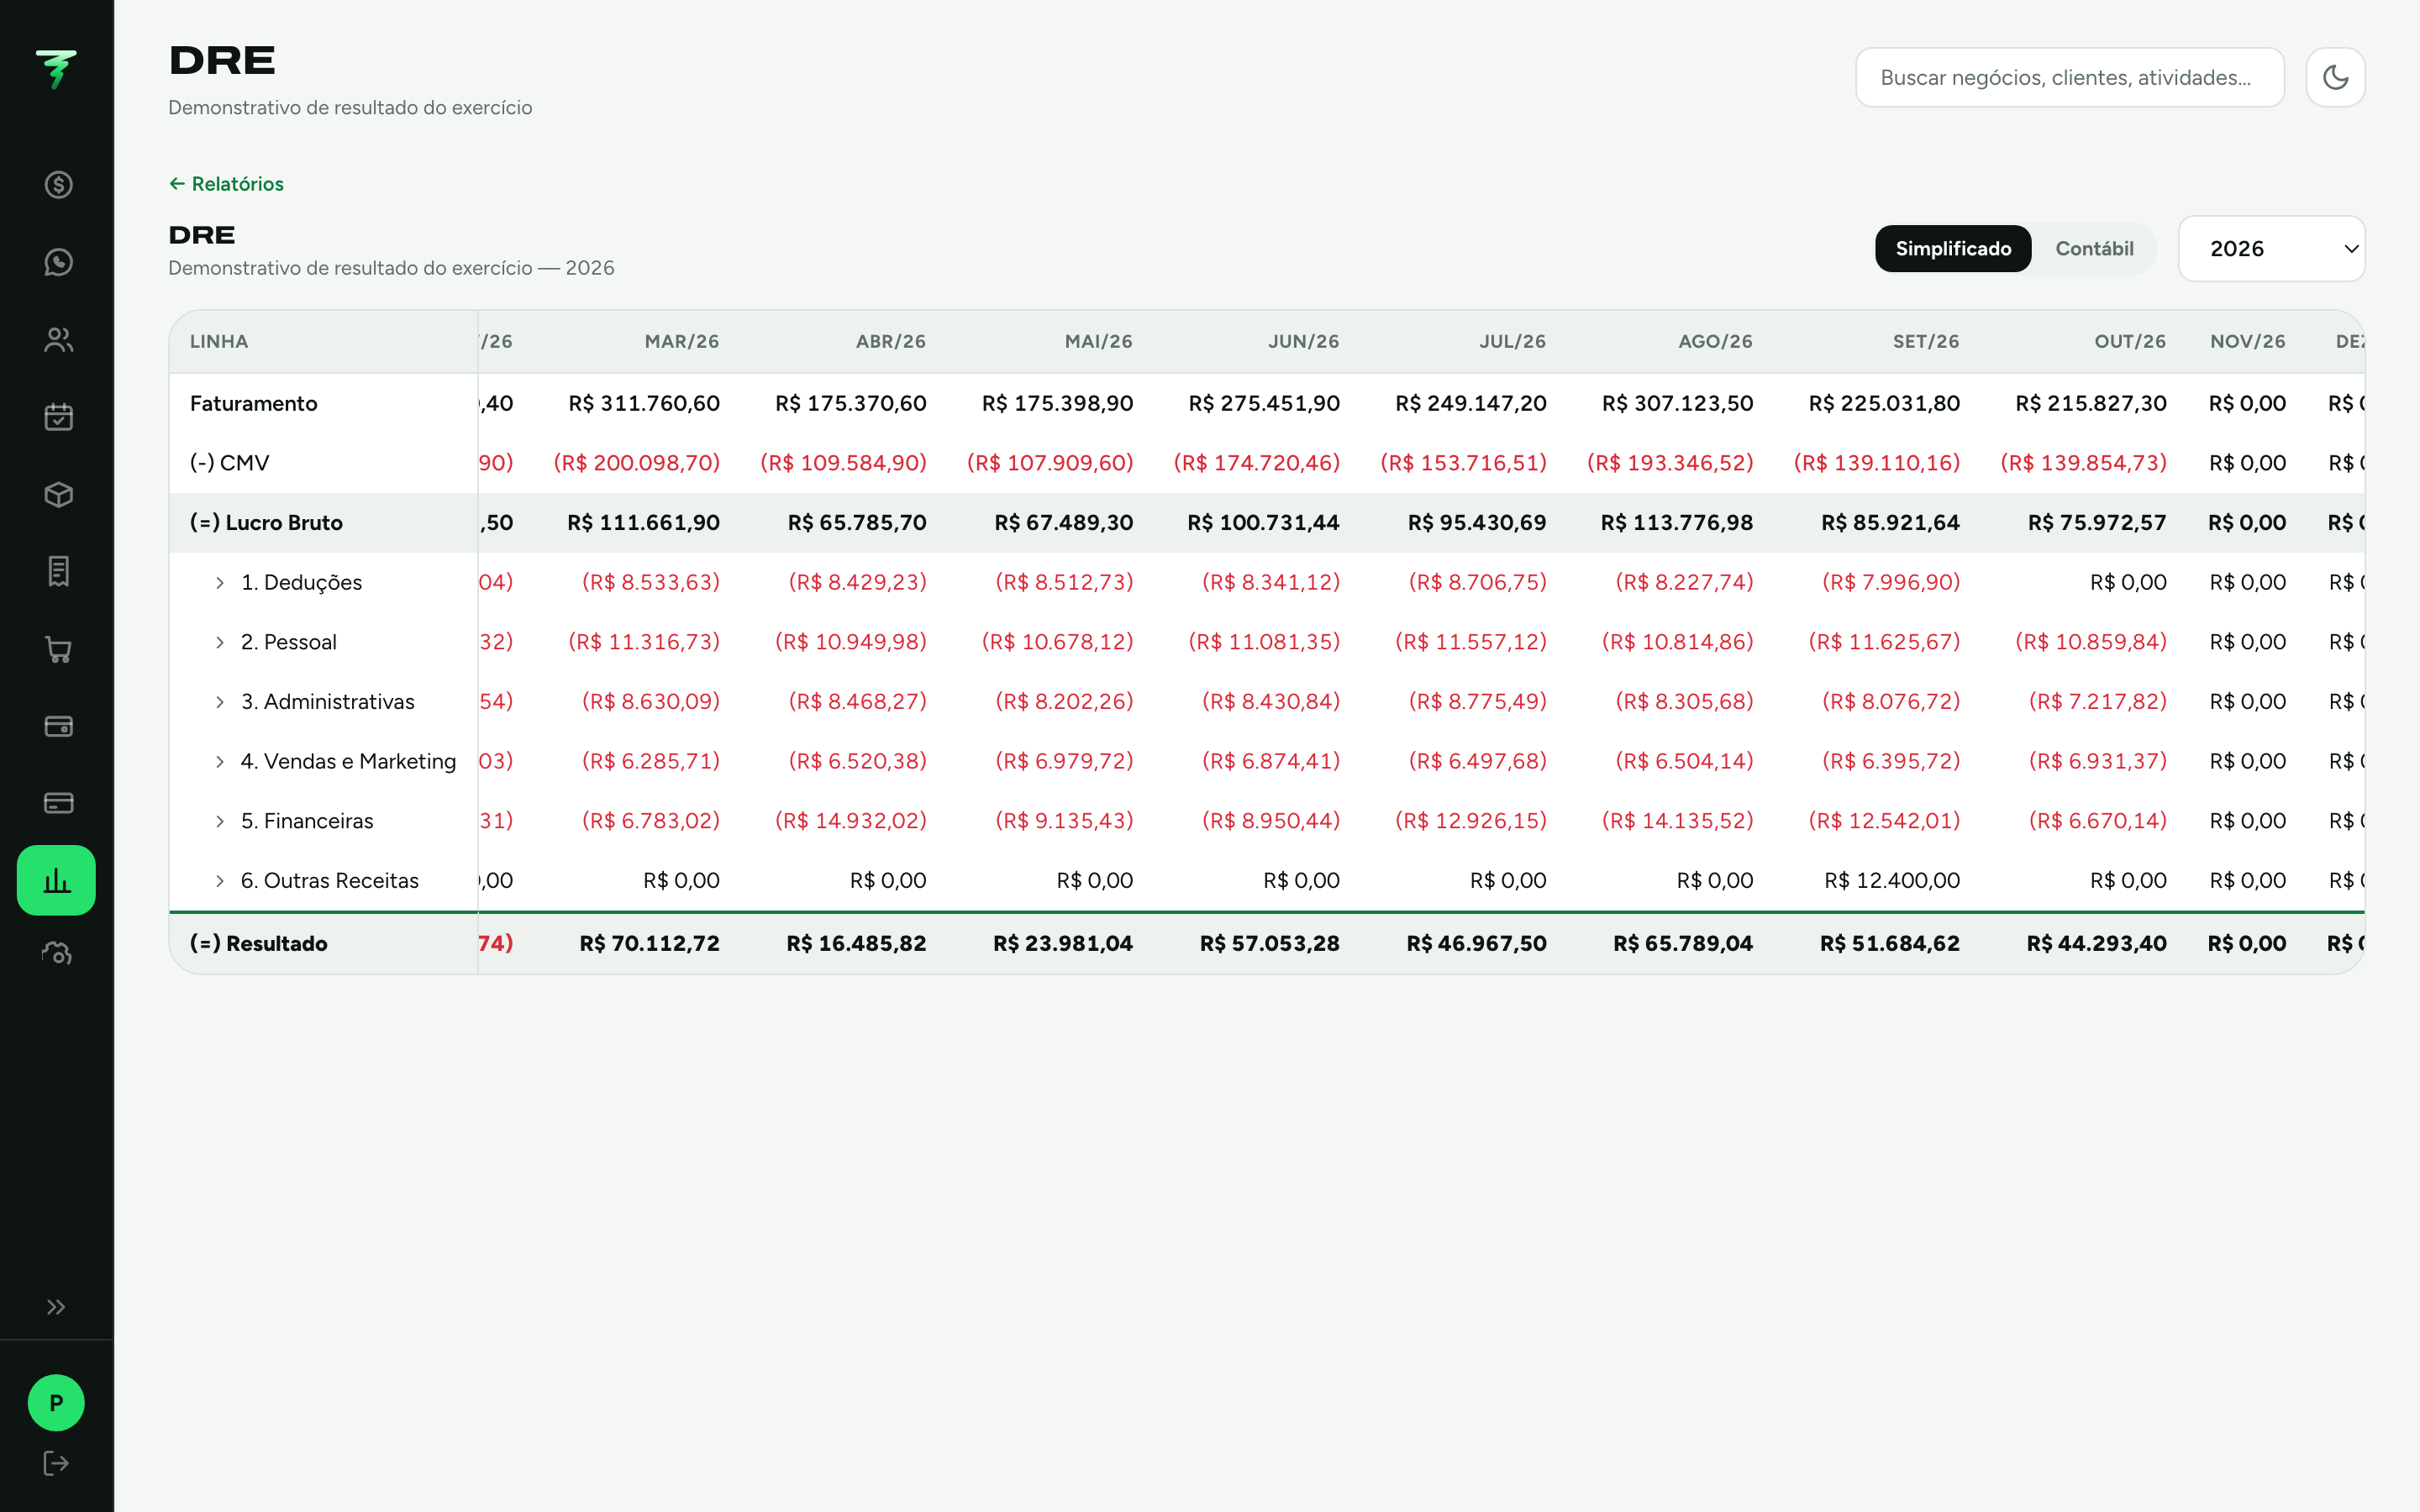Go back via the Relatórios link
Viewport: 2420px width, 1512px height.
pyautogui.click(x=226, y=184)
